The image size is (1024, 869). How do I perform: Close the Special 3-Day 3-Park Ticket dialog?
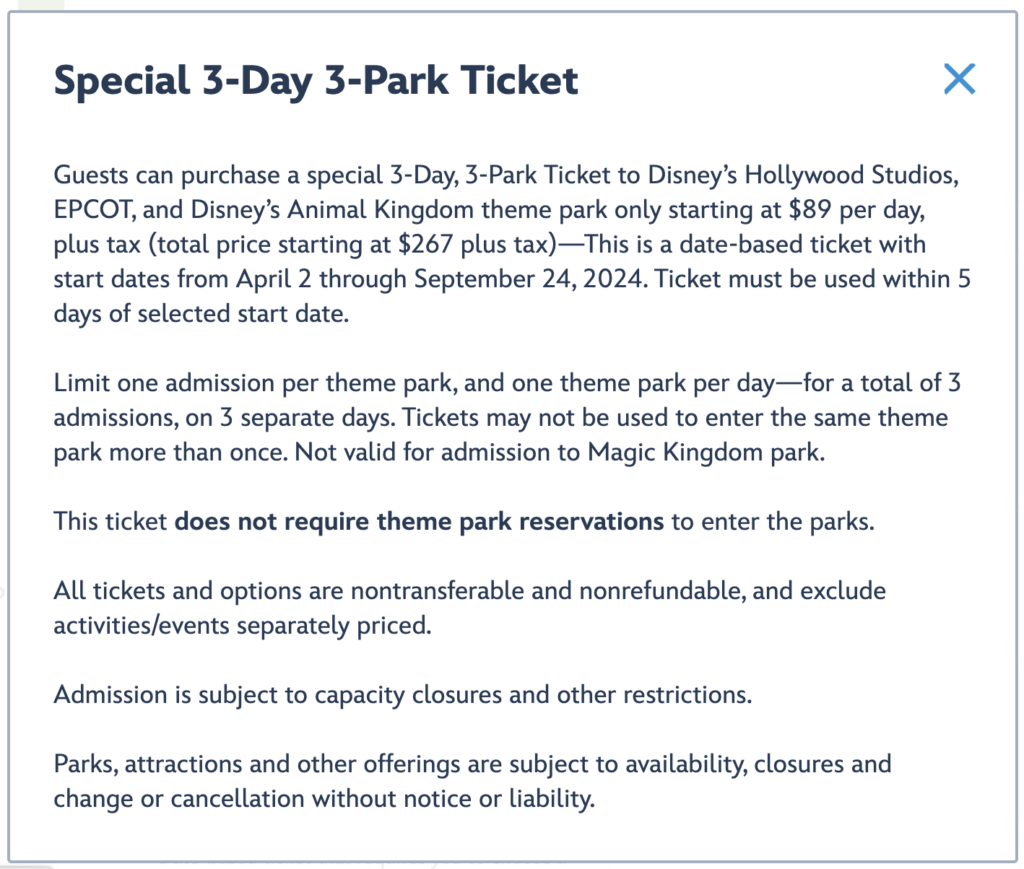point(959,80)
